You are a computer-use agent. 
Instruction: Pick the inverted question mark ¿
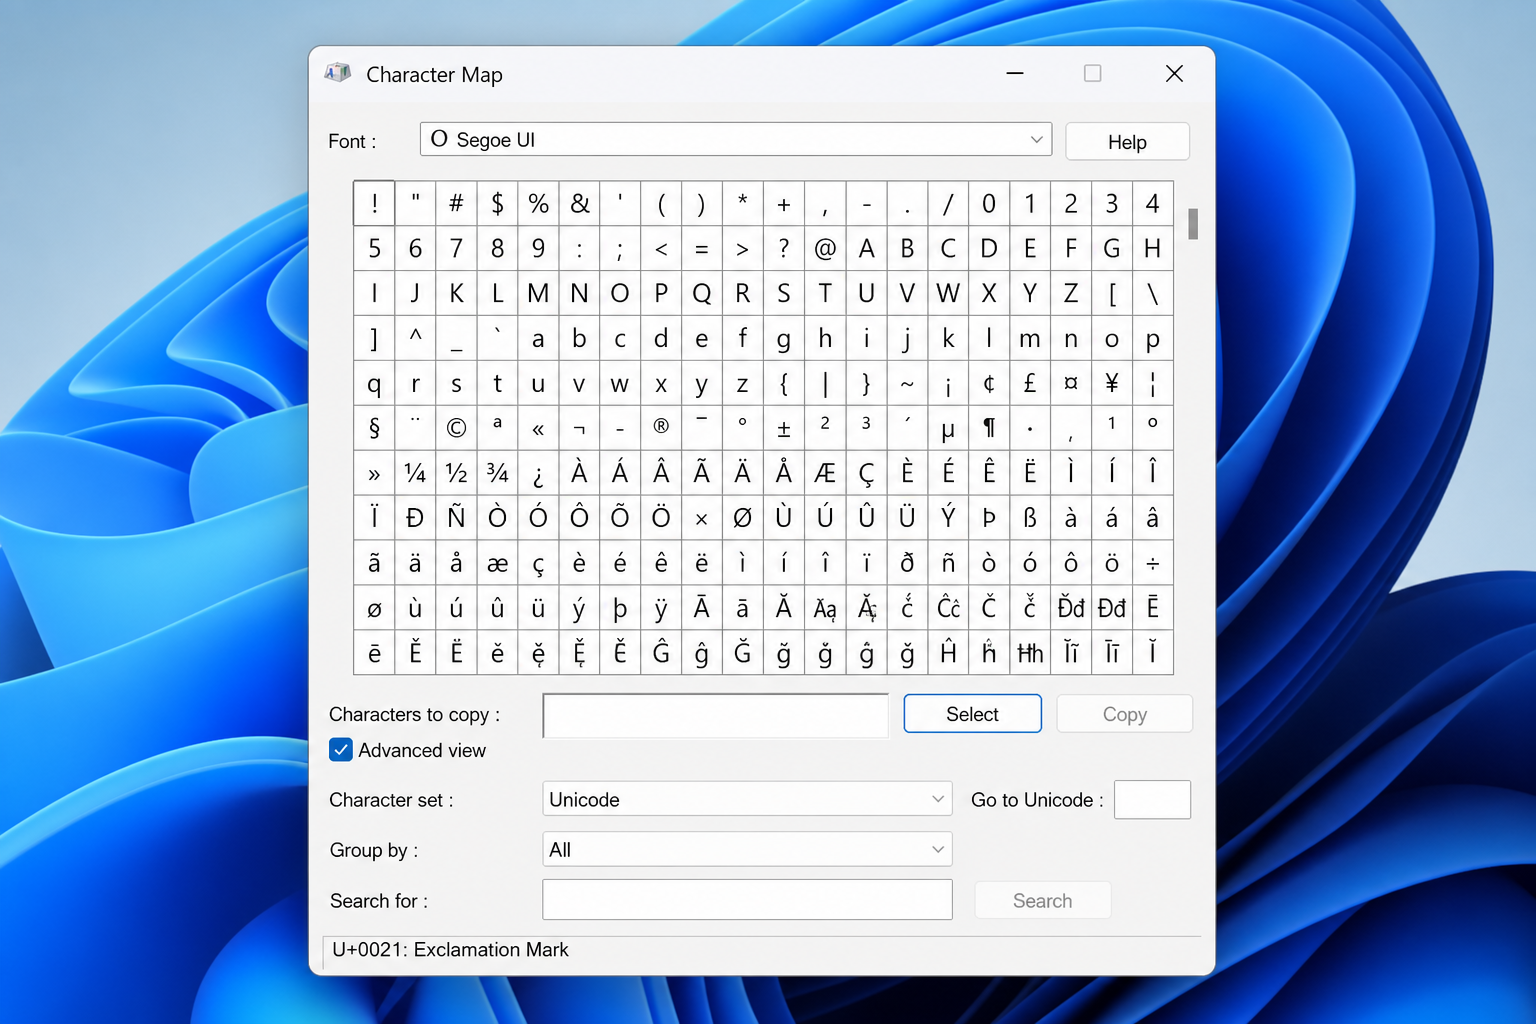coord(538,474)
